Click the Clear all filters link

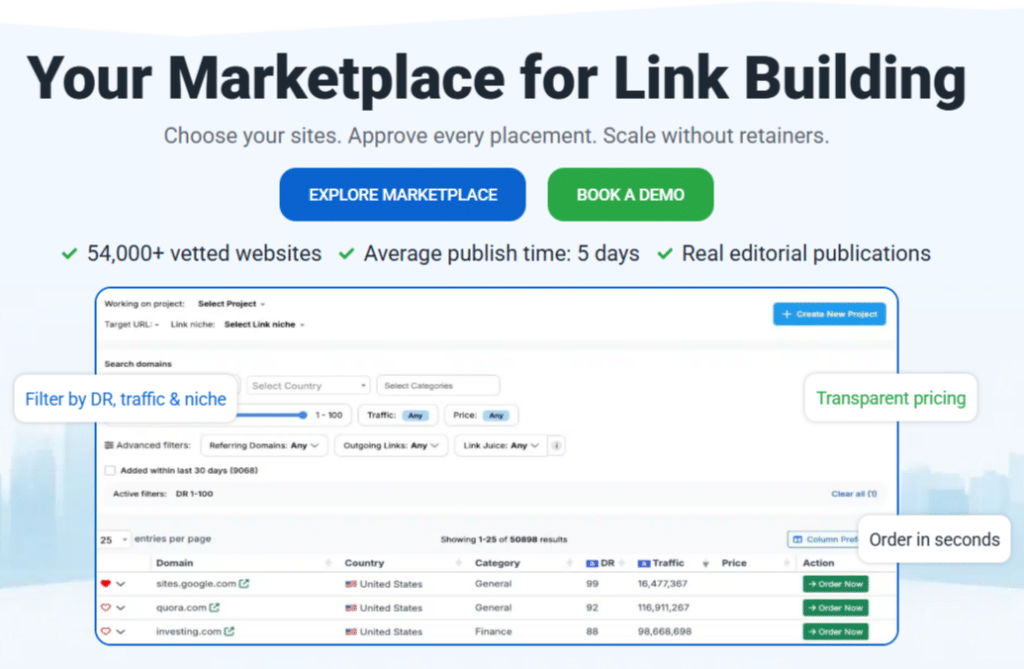(854, 493)
